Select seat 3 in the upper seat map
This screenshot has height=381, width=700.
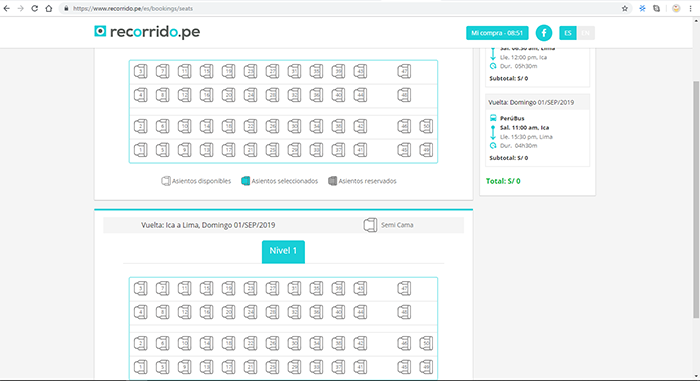(141, 71)
